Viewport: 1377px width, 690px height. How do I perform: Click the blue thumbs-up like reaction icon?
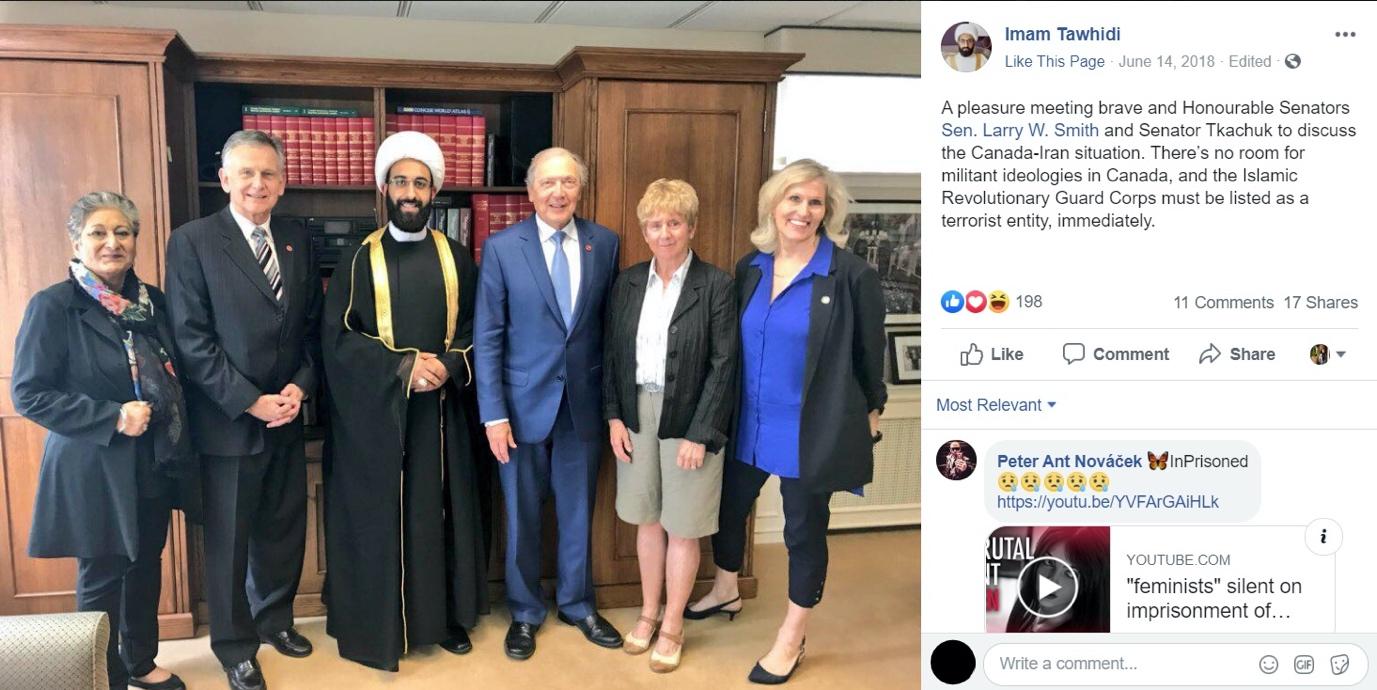(x=952, y=301)
